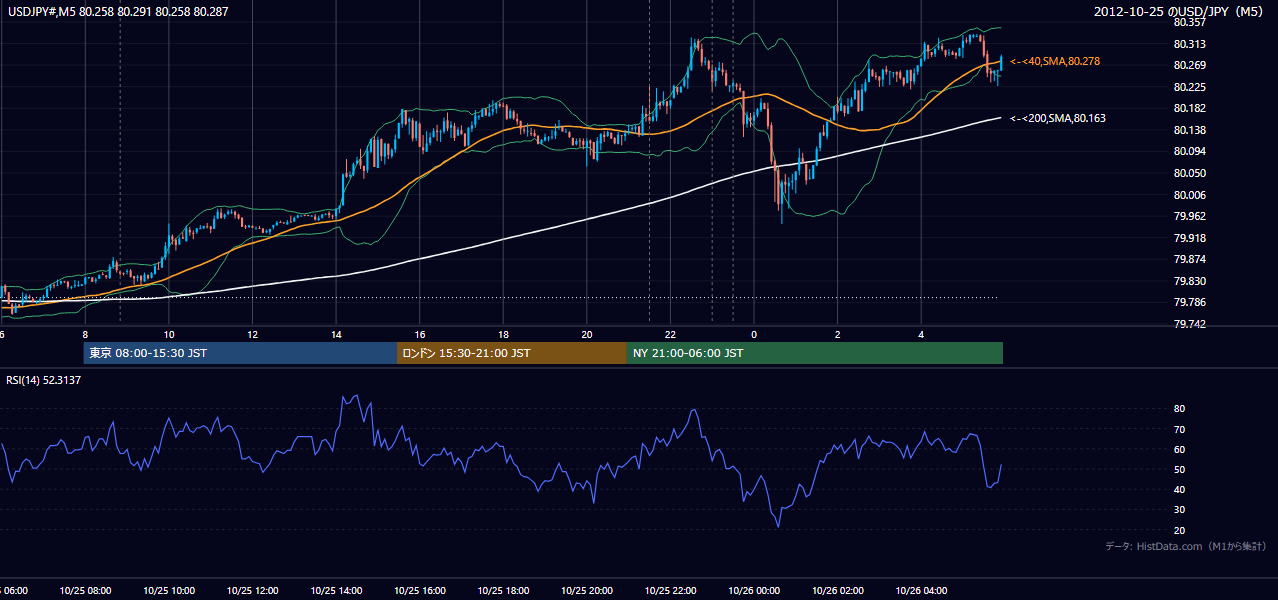Click the 東京 08:00-15:30 JST session bar
1278x600 pixels.
(x=240, y=353)
